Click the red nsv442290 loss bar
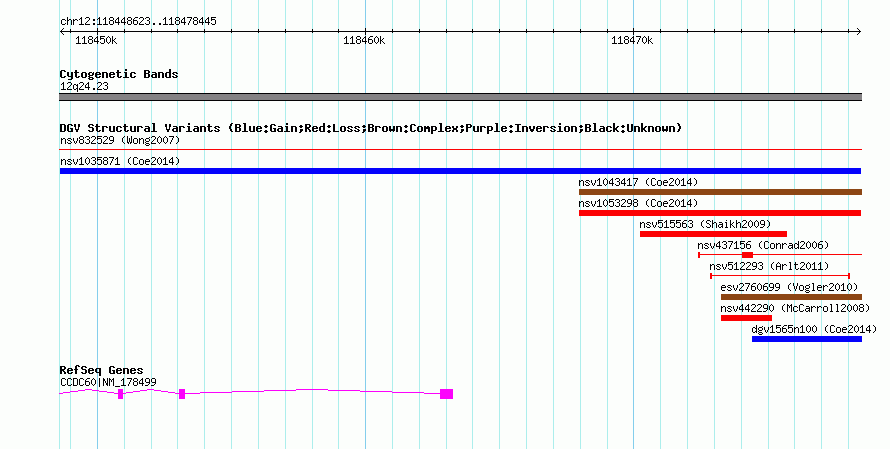The height and width of the screenshot is (449, 890). click(x=746, y=318)
